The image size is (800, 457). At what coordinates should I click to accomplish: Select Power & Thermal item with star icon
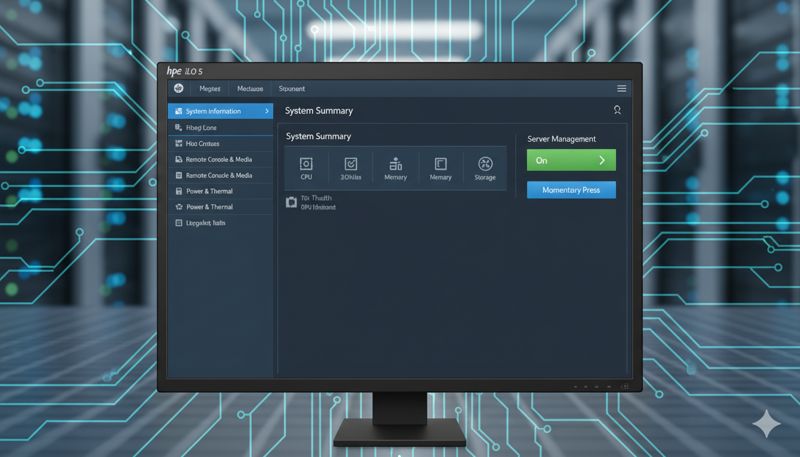tap(209, 207)
